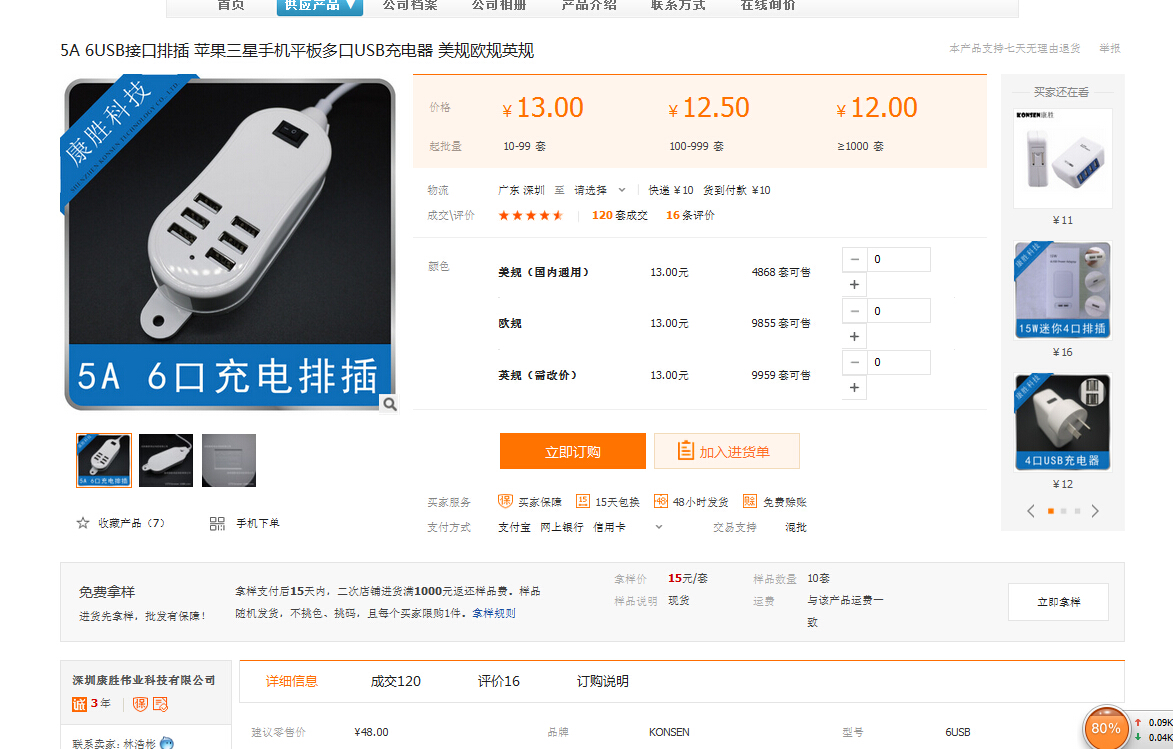This screenshot has height=749, width=1173.
Task: Click the buyer protection shield icon
Action: pos(506,501)
